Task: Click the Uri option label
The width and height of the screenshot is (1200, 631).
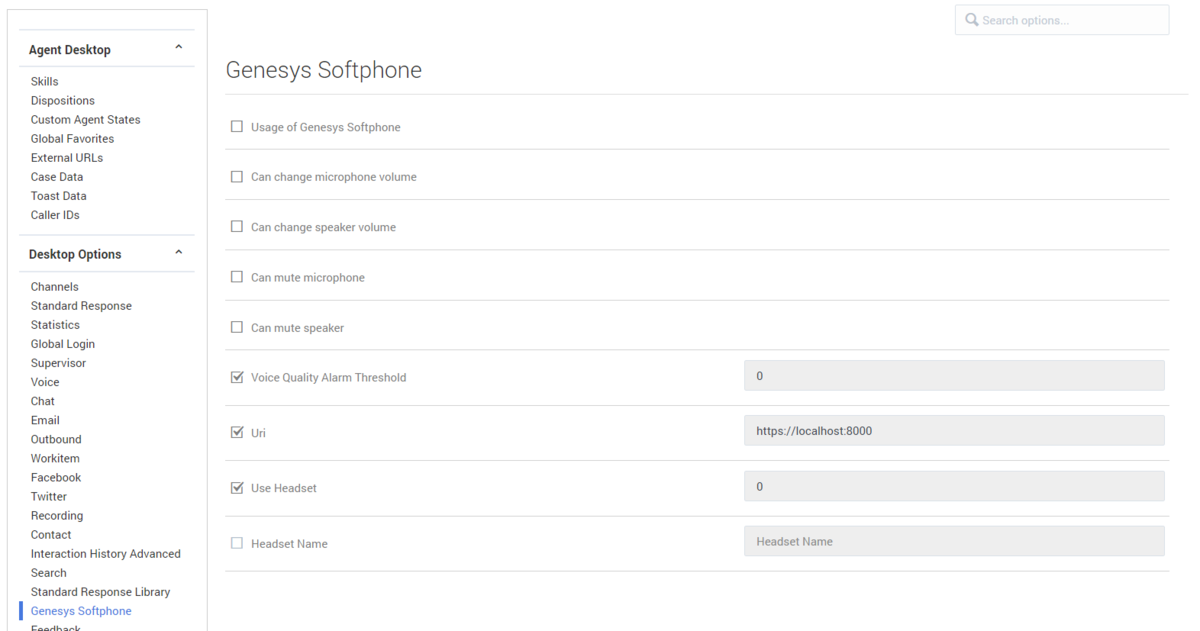Action: coord(258,434)
